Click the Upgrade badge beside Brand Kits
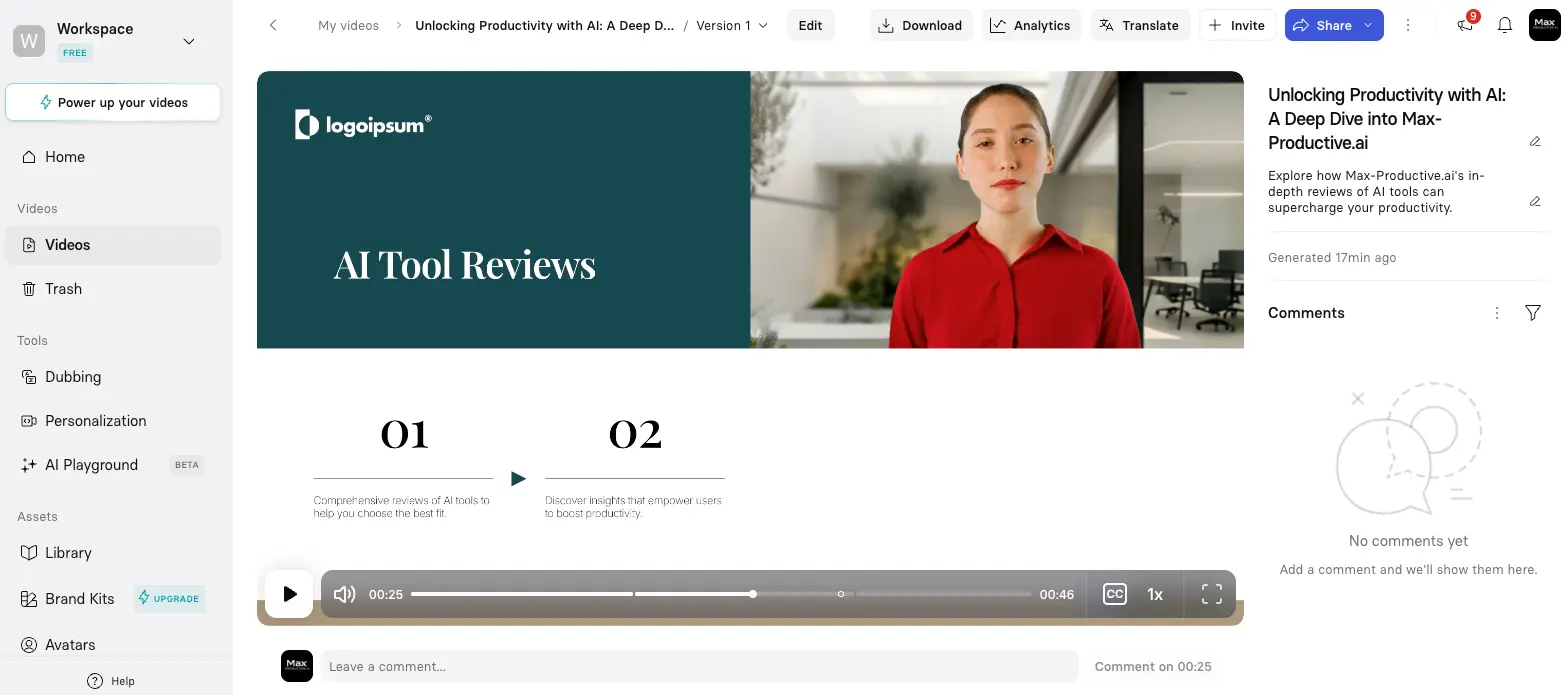Screen dimensions: 1565x695 click(x=169, y=598)
